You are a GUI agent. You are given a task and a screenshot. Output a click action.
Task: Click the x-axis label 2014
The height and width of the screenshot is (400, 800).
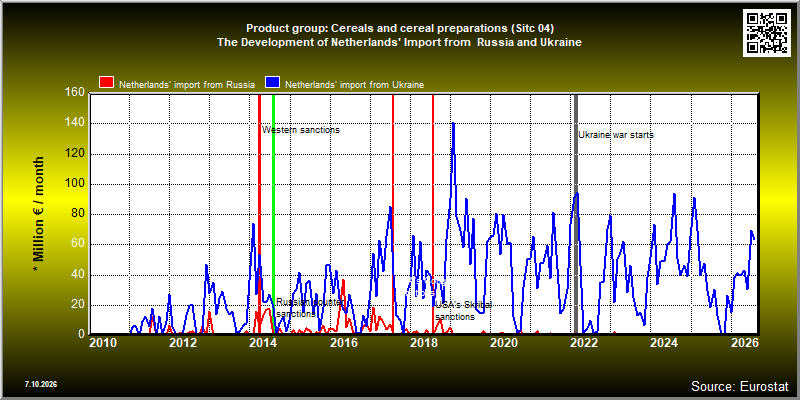[263, 342]
